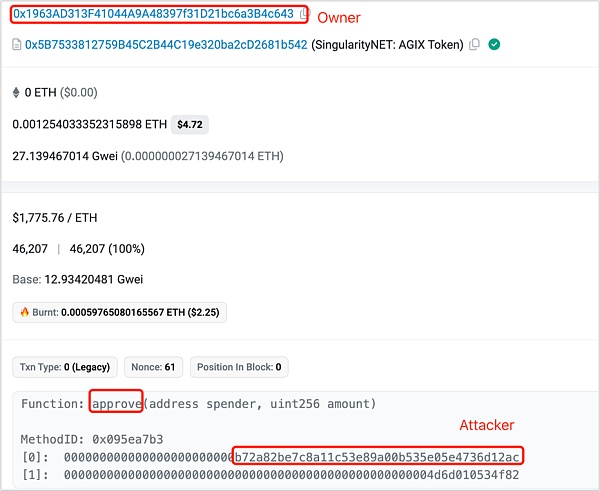Click the SingularityNET: AGIX Token label
Image resolution: width=600 pixels, height=491 pixels.
(x=387, y=45)
